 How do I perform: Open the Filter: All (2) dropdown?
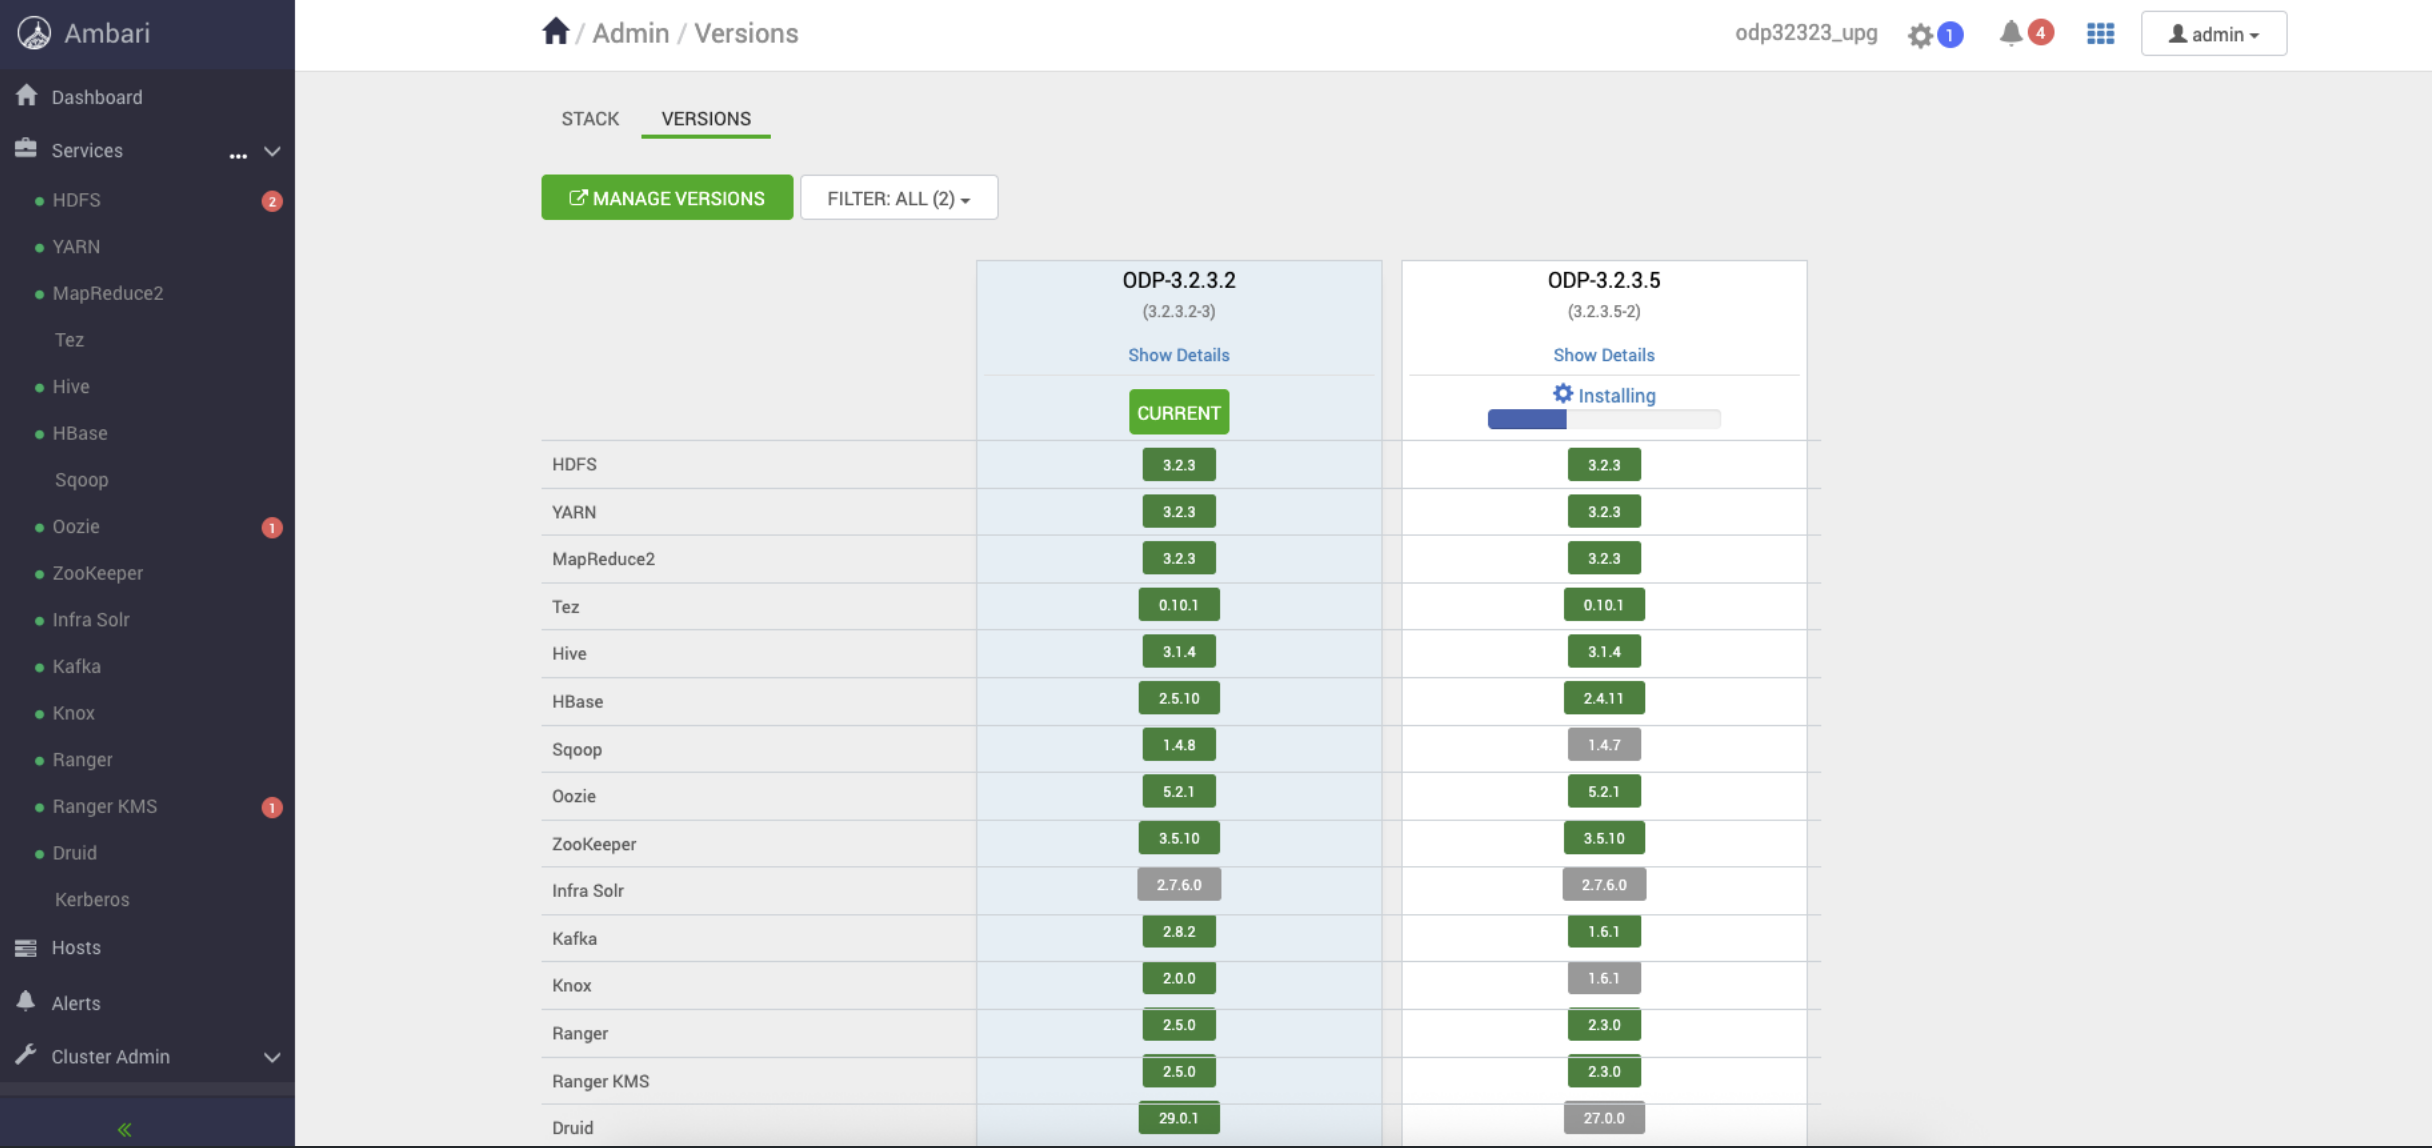pyautogui.click(x=898, y=198)
